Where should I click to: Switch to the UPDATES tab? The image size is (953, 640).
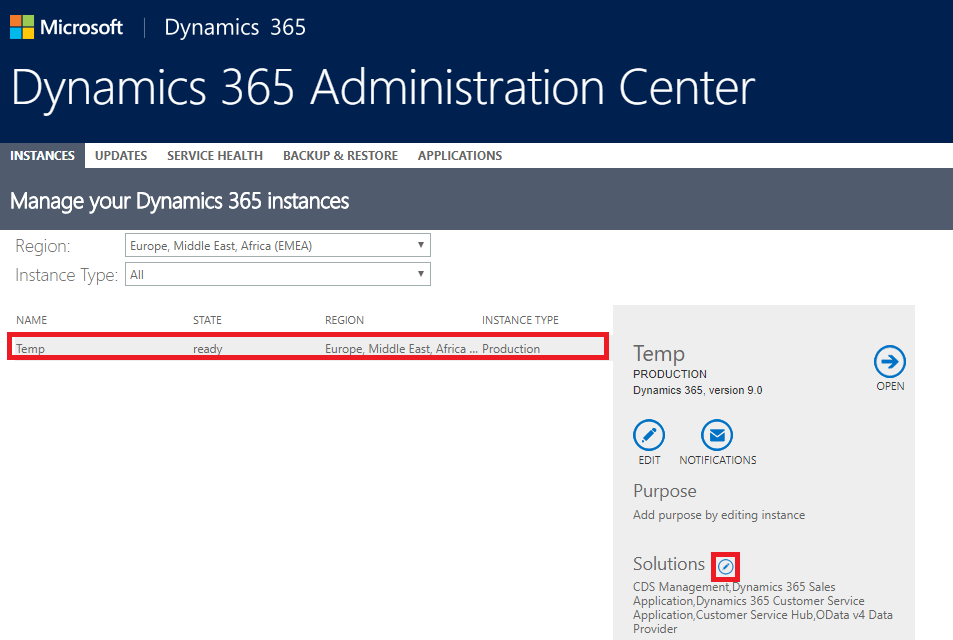121,156
